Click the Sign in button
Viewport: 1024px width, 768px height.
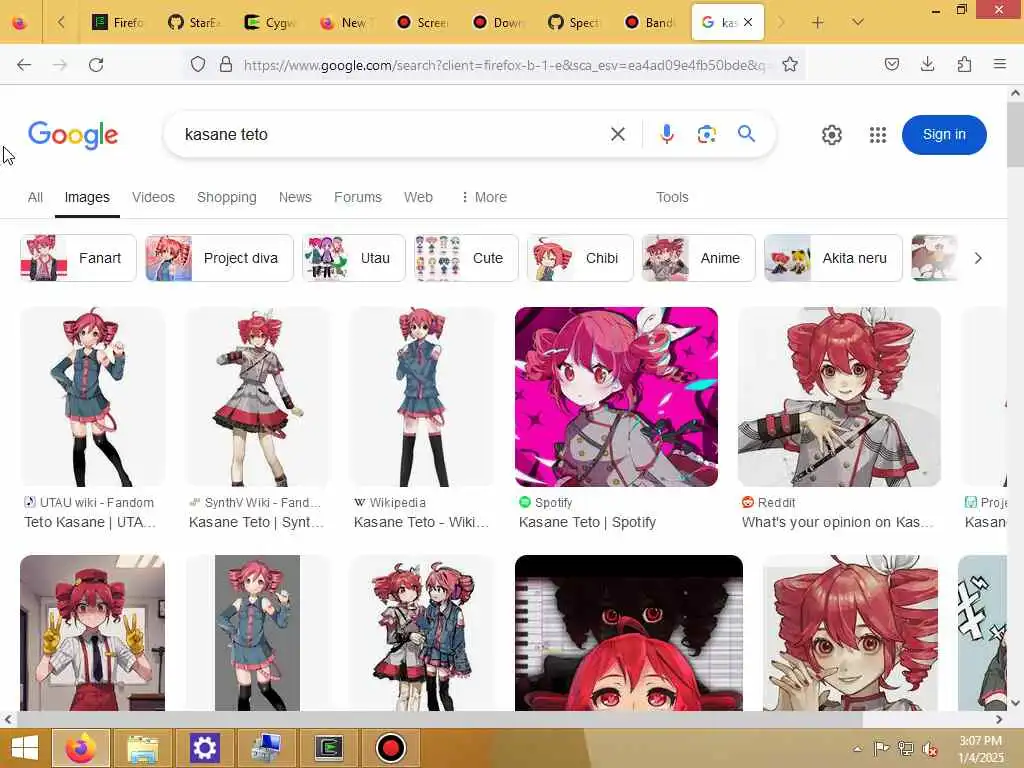[944, 135]
